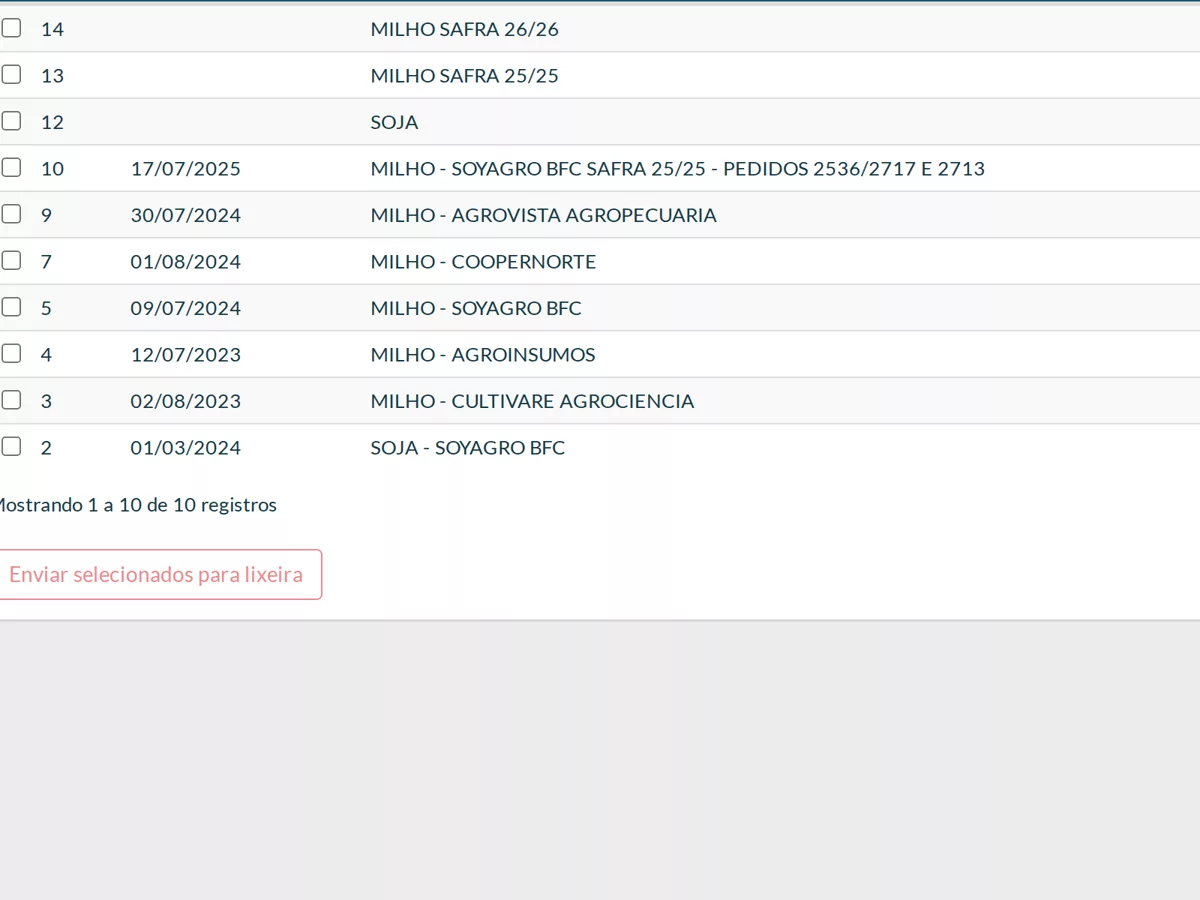Click ID number 4 in the AGROINSUMOS row

(46, 354)
